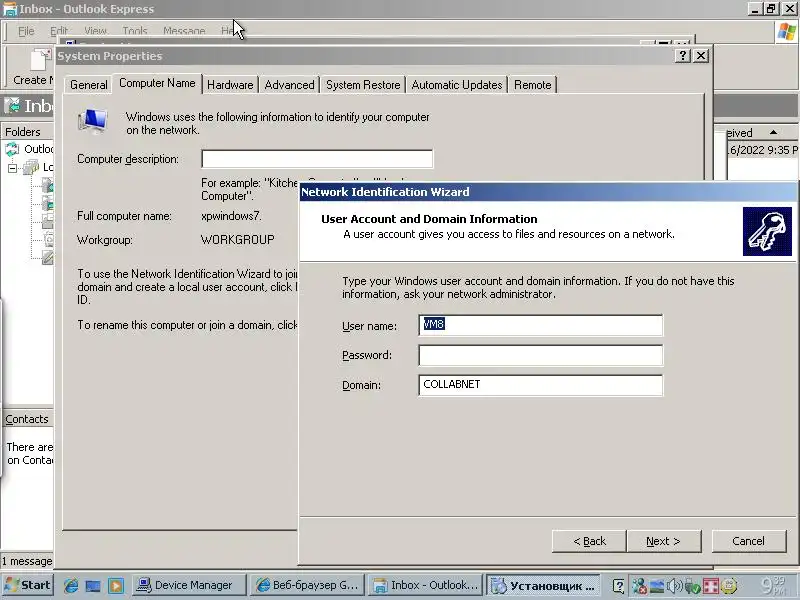Click the Back button in the wizard
Image resolution: width=800 pixels, height=600 pixels.
point(589,541)
